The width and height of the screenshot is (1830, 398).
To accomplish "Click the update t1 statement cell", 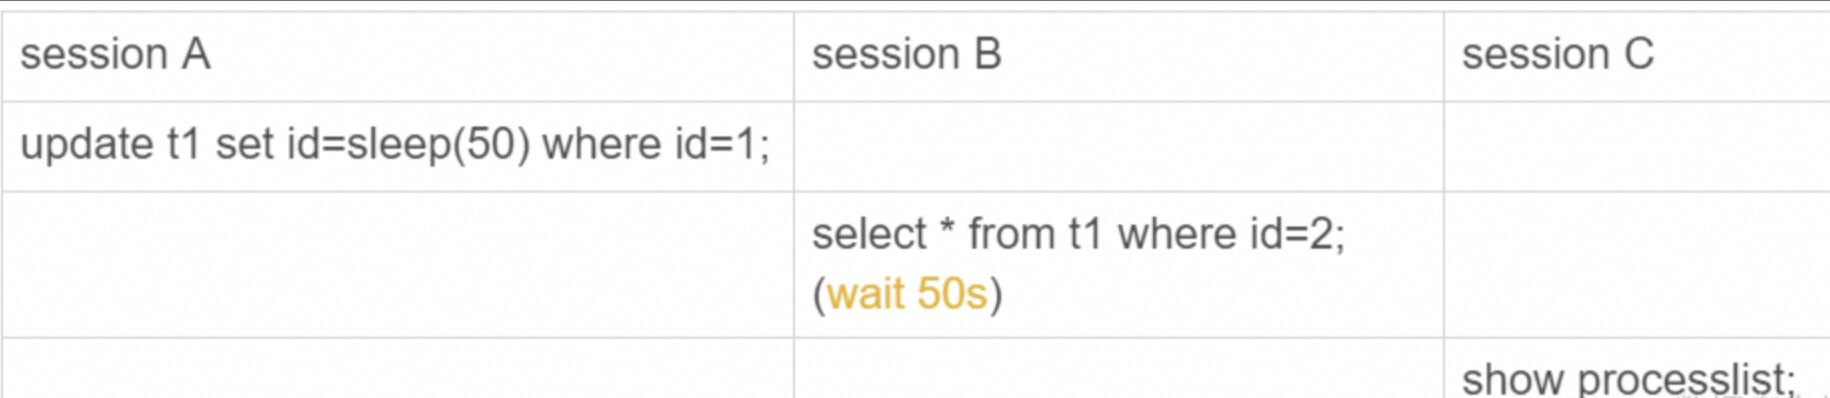I will tap(395, 145).
